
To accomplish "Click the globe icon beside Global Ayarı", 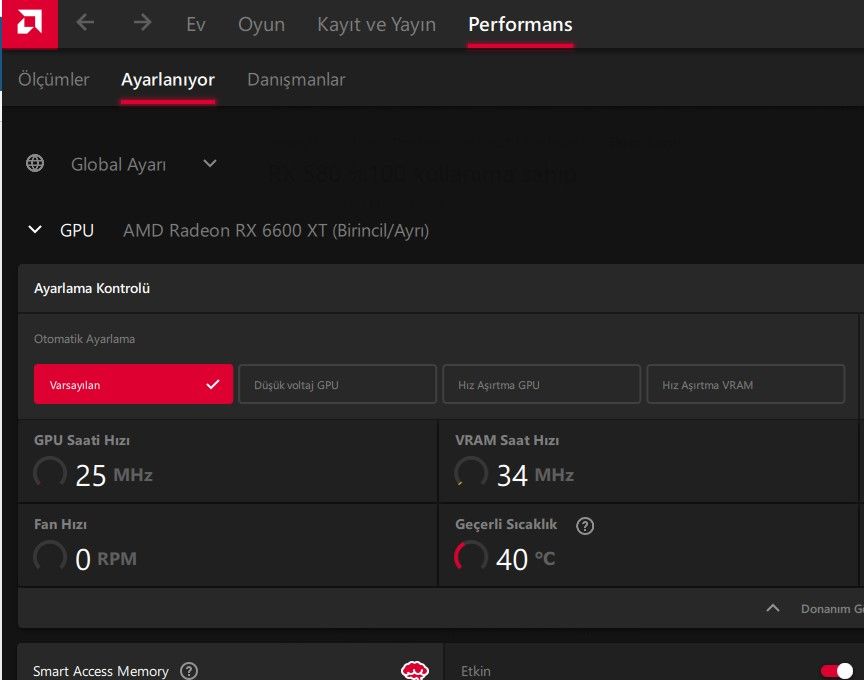I will click(x=35, y=163).
